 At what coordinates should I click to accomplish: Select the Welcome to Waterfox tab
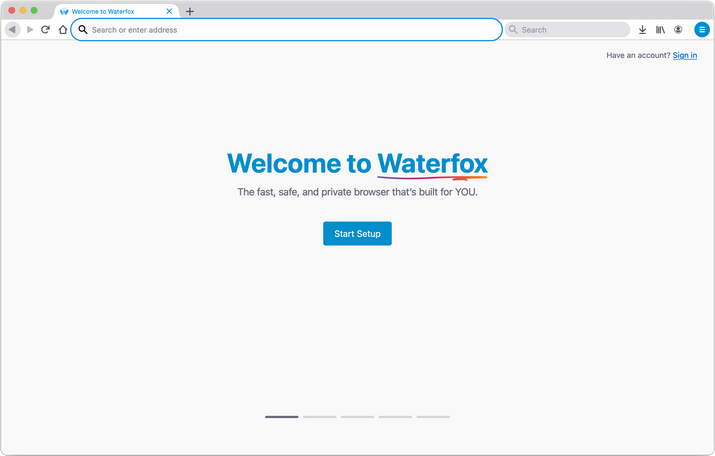pos(117,11)
